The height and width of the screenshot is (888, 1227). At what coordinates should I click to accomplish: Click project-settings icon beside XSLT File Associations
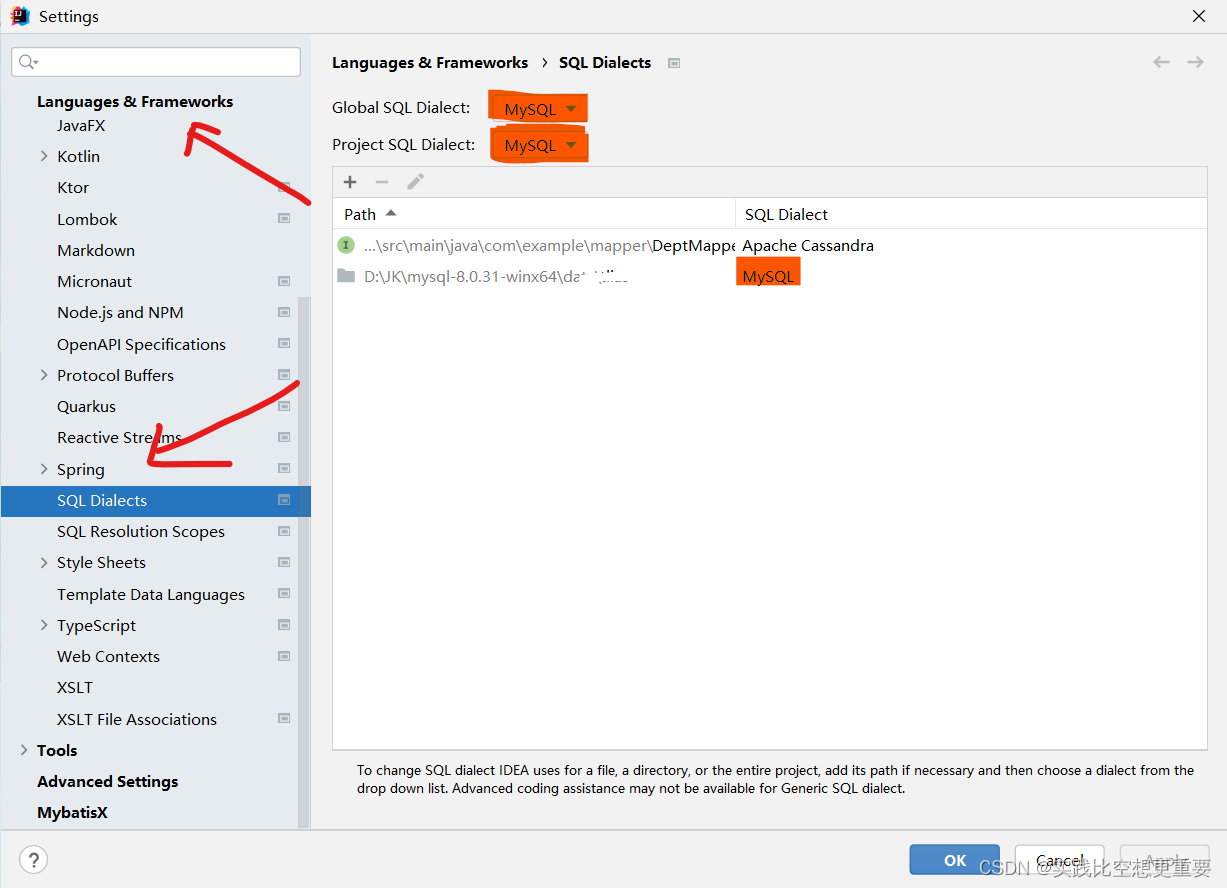tap(284, 719)
